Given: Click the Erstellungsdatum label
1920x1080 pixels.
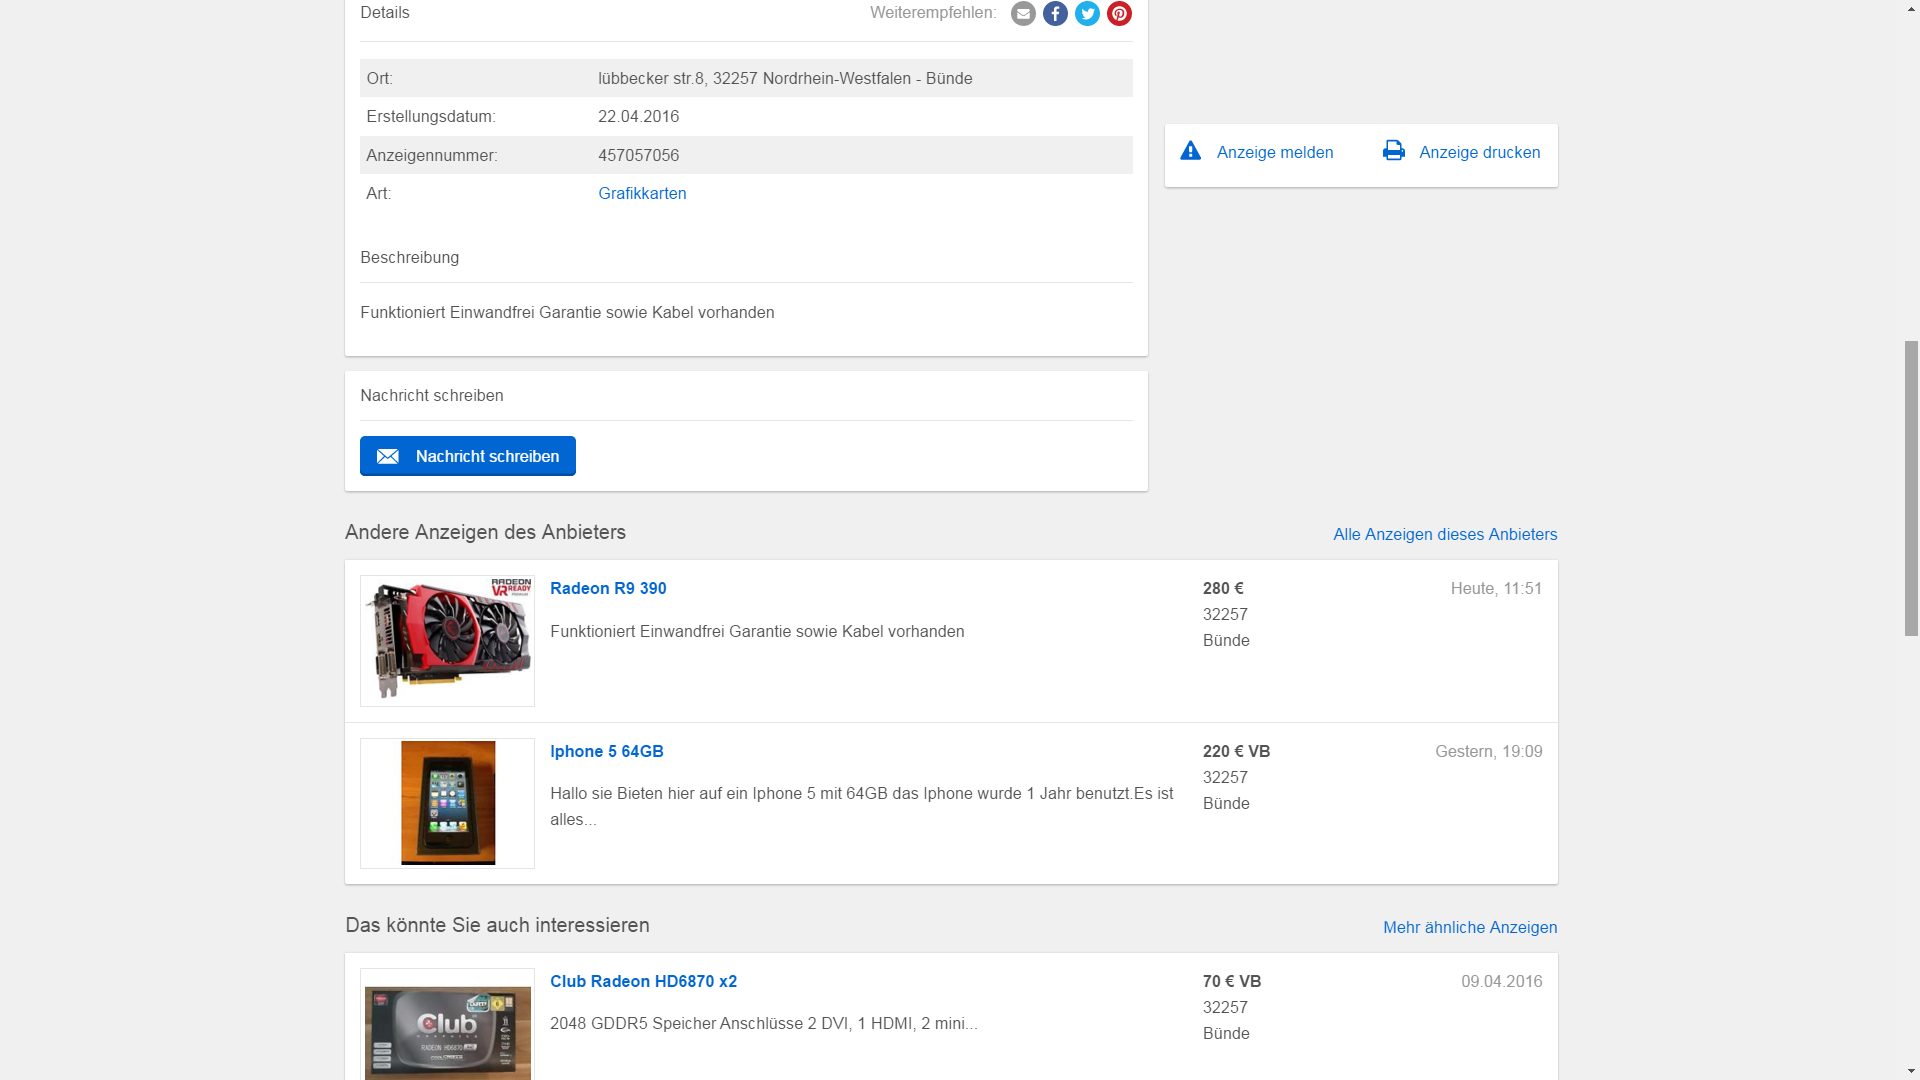Looking at the screenshot, I should (x=430, y=116).
